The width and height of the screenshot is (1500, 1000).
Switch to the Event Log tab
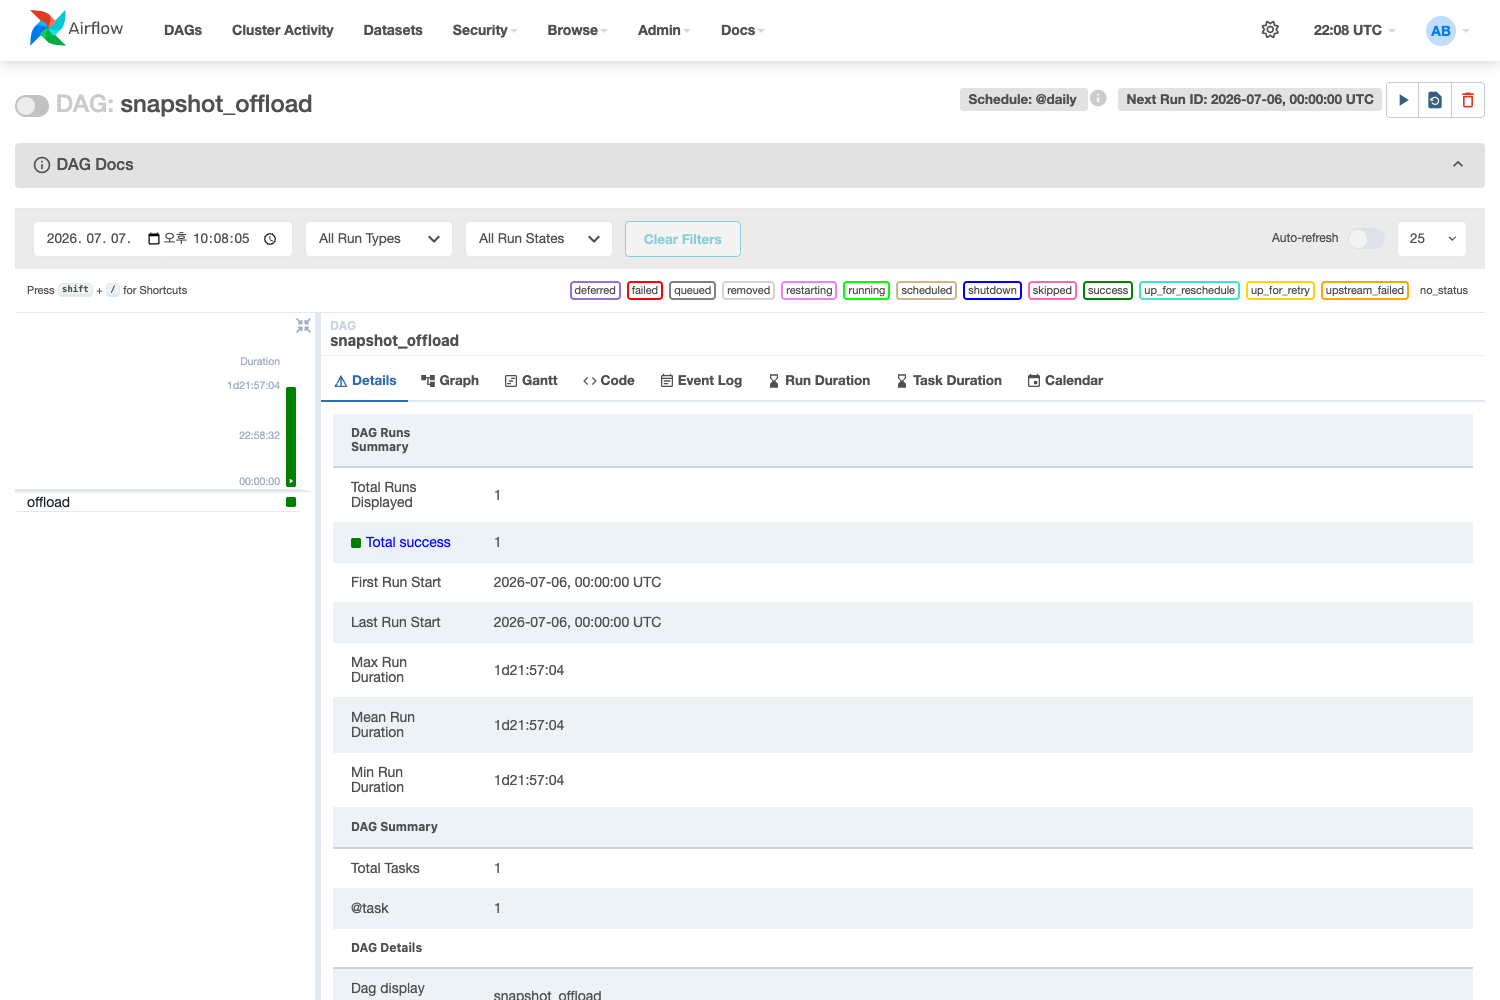pos(701,381)
